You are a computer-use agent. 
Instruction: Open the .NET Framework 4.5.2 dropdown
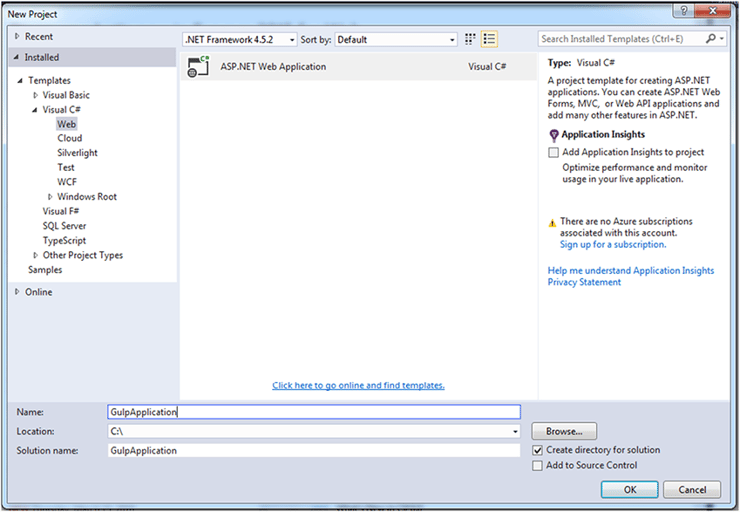click(x=240, y=40)
